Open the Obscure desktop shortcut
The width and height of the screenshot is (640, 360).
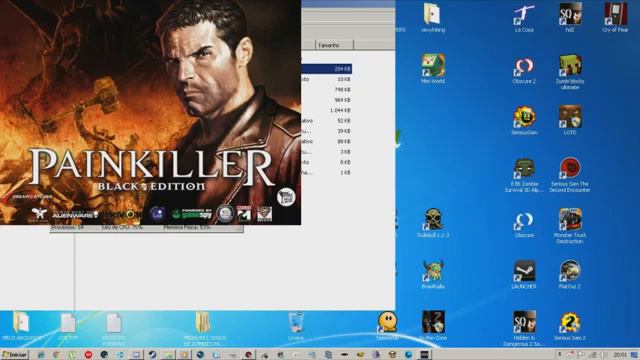(x=524, y=224)
